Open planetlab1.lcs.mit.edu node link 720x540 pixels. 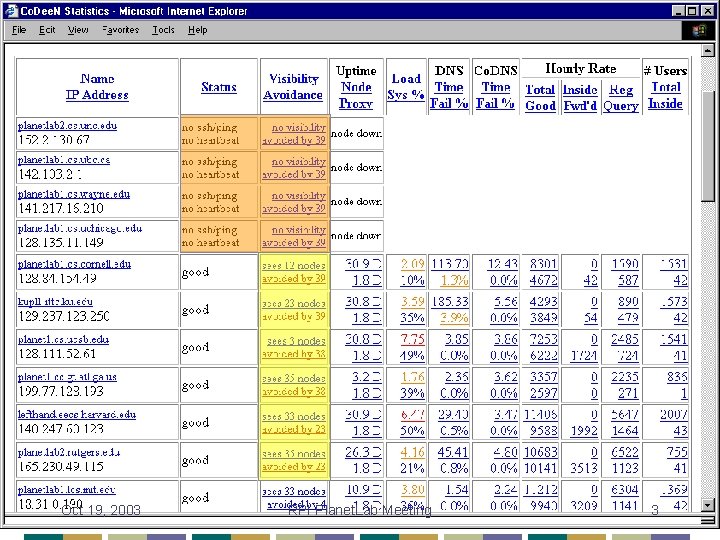coord(67,489)
